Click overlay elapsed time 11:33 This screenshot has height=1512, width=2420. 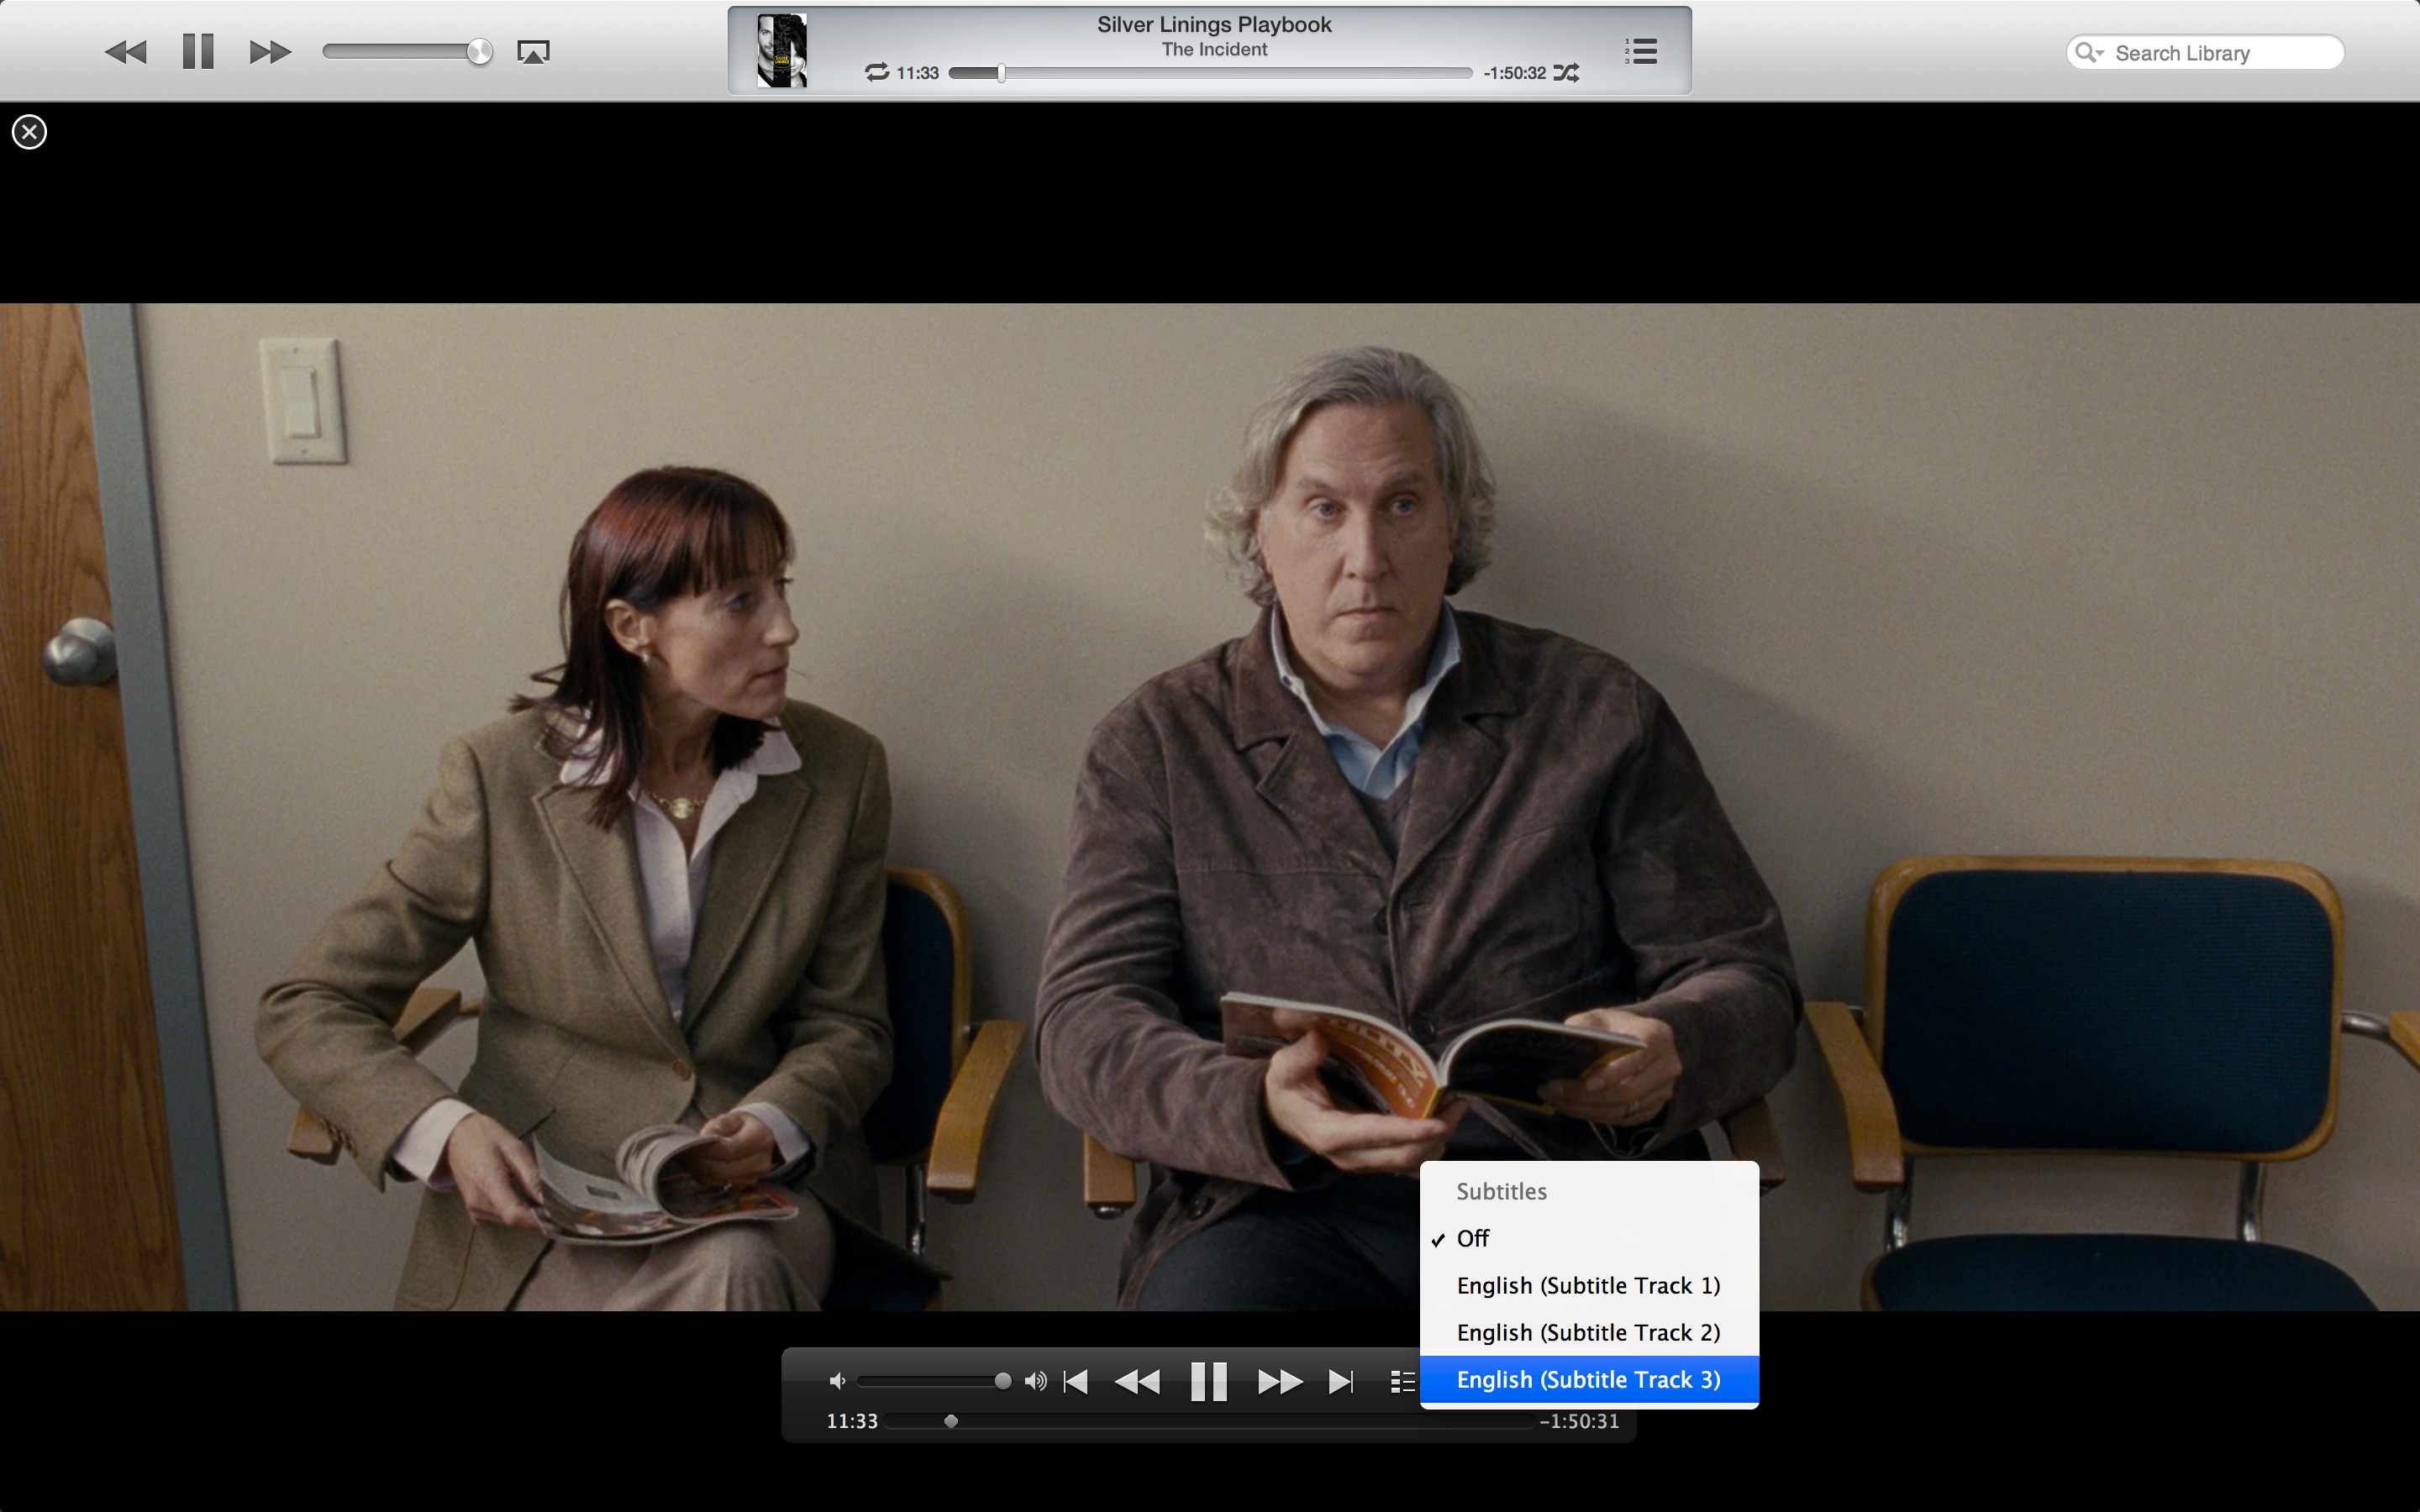(852, 1421)
